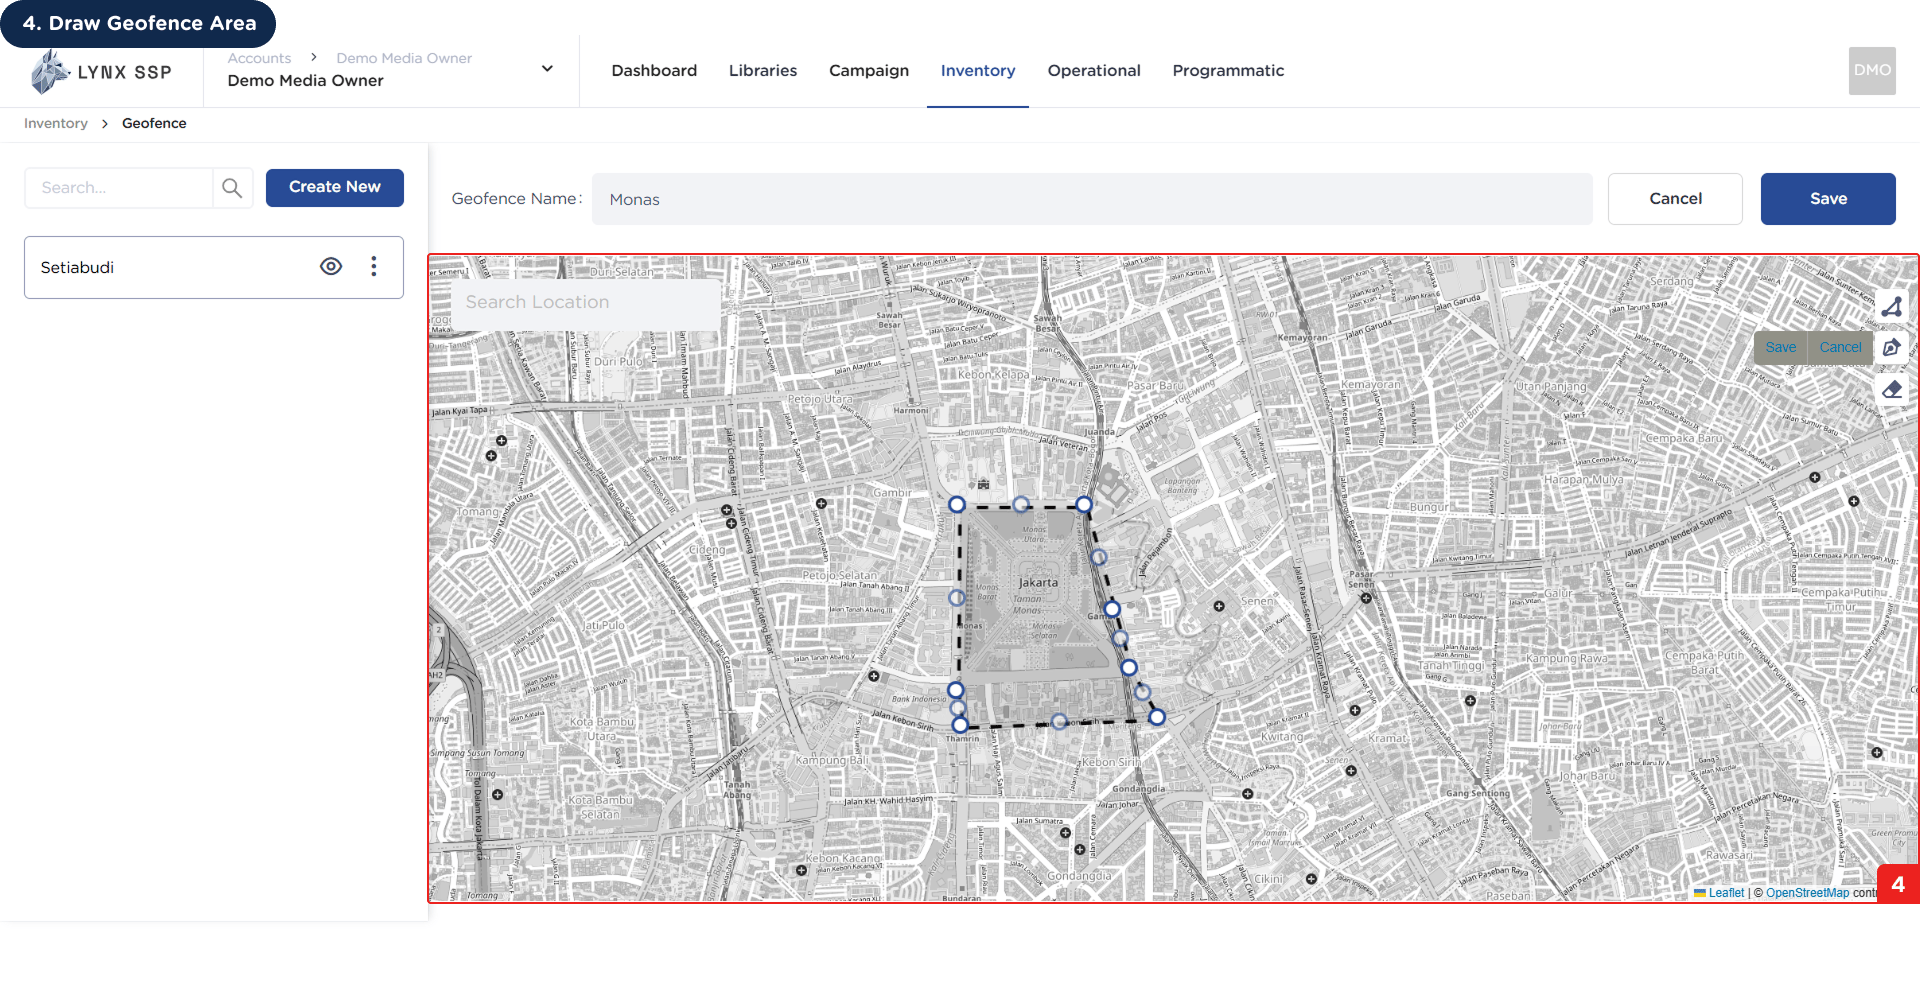Screen dimensions: 1920x983
Task: Click the Jakarta label on the map
Action: pos(1038,583)
